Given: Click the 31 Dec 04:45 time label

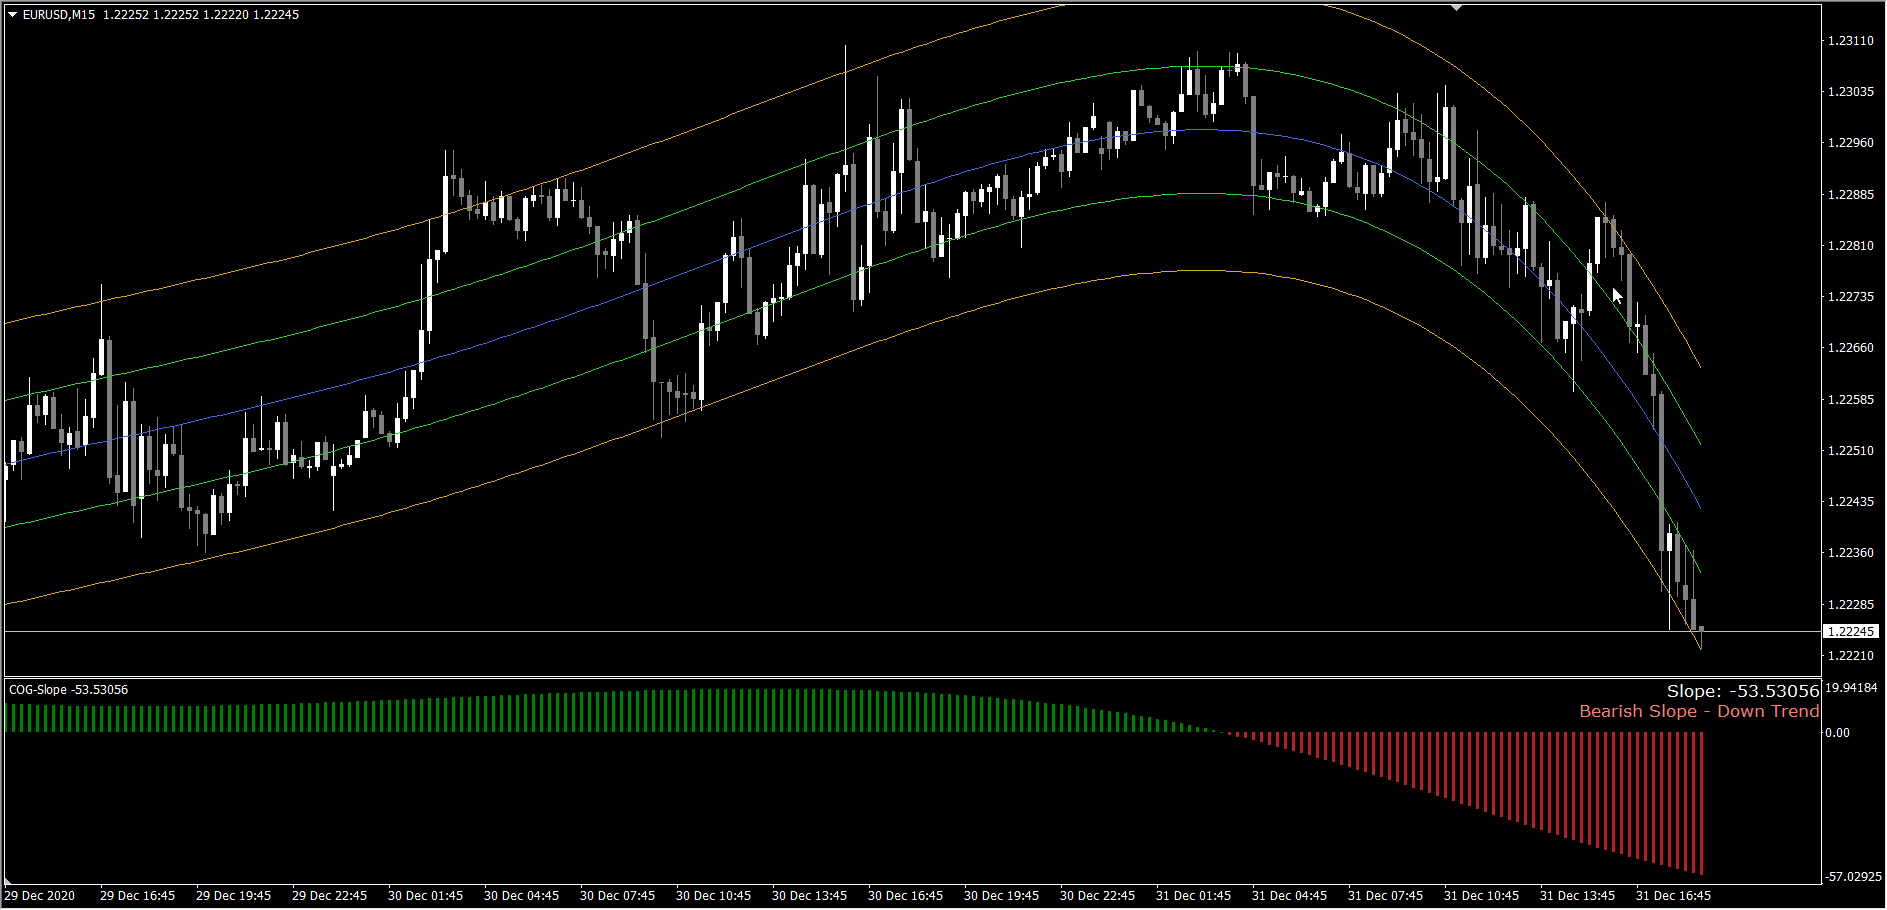Looking at the screenshot, I should pos(1290,896).
